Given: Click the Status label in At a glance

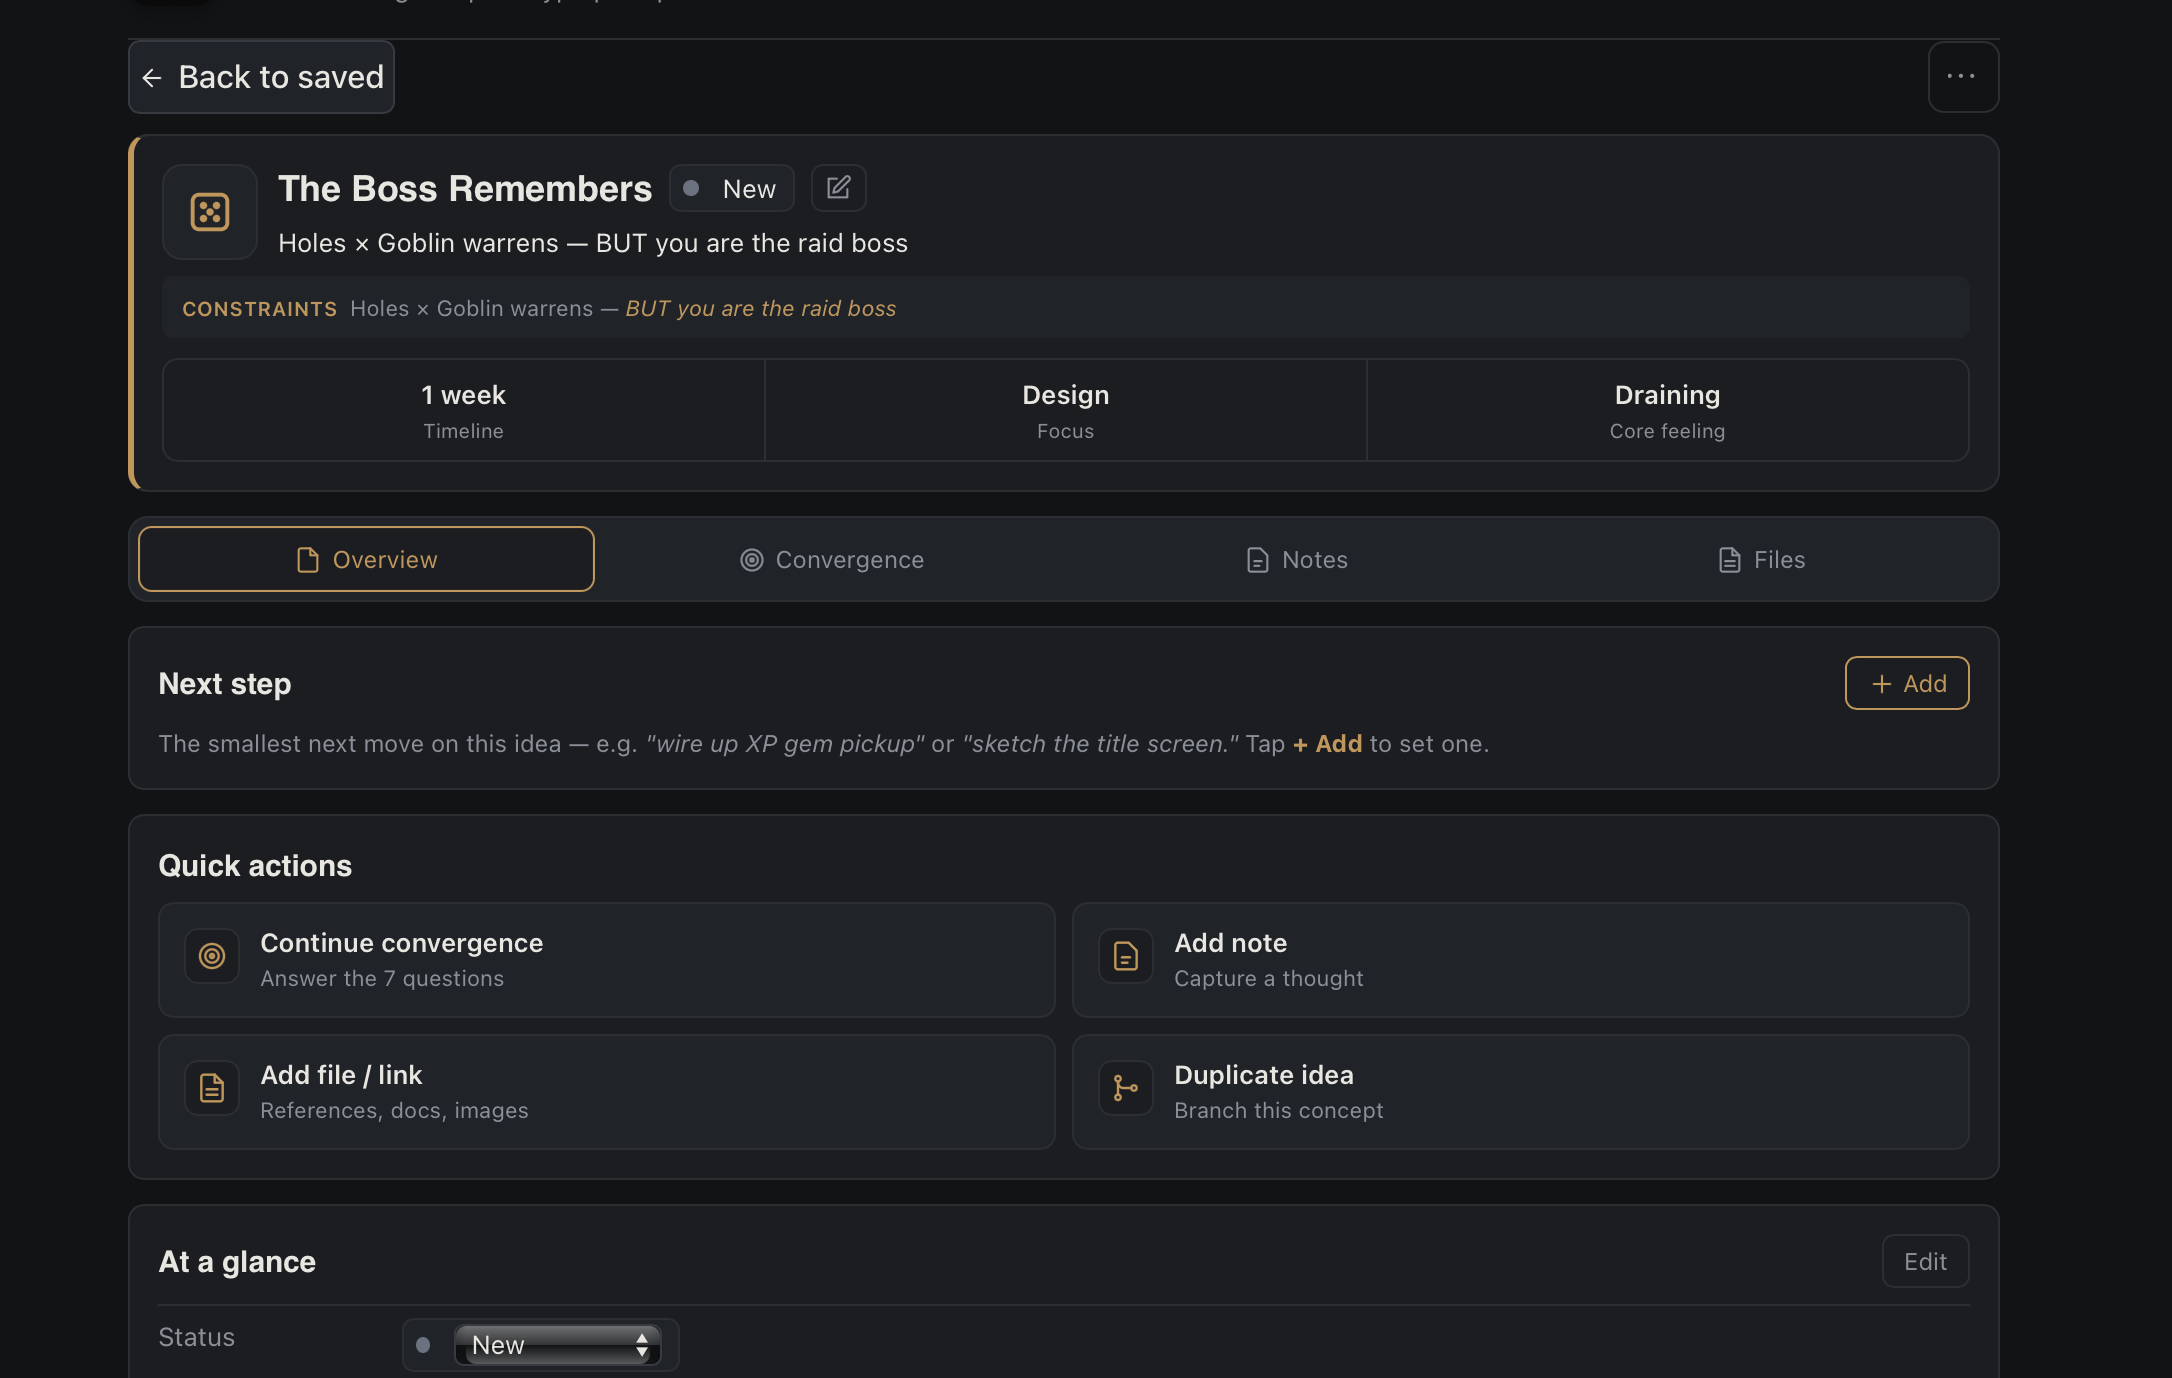Looking at the screenshot, I should (x=197, y=1337).
